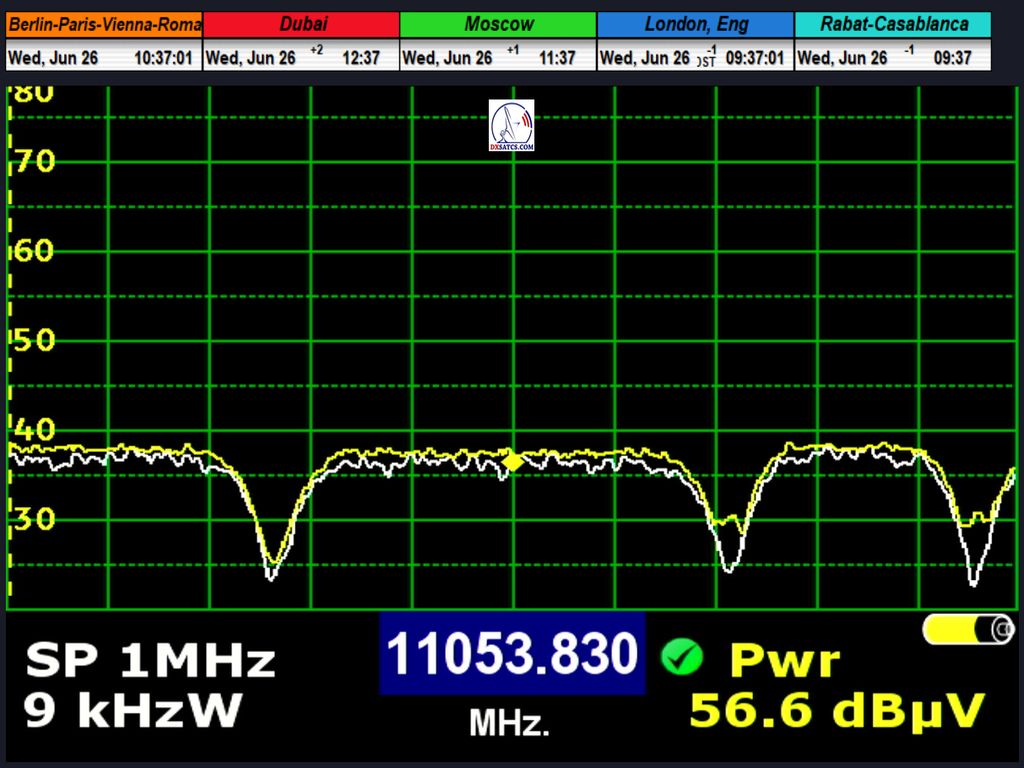Click the SP 1MHz span label
Image resolution: width=1024 pixels, height=768 pixels.
pos(150,661)
